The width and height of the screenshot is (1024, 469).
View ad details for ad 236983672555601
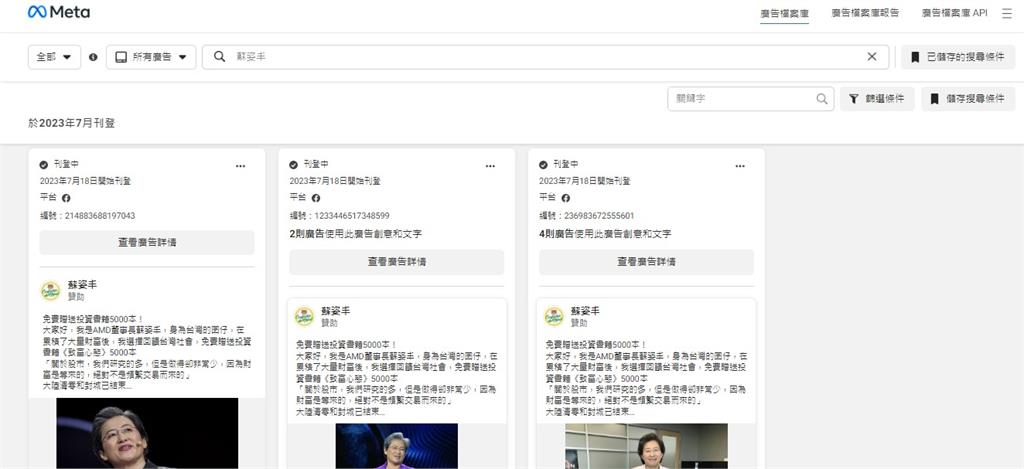[x=647, y=262]
